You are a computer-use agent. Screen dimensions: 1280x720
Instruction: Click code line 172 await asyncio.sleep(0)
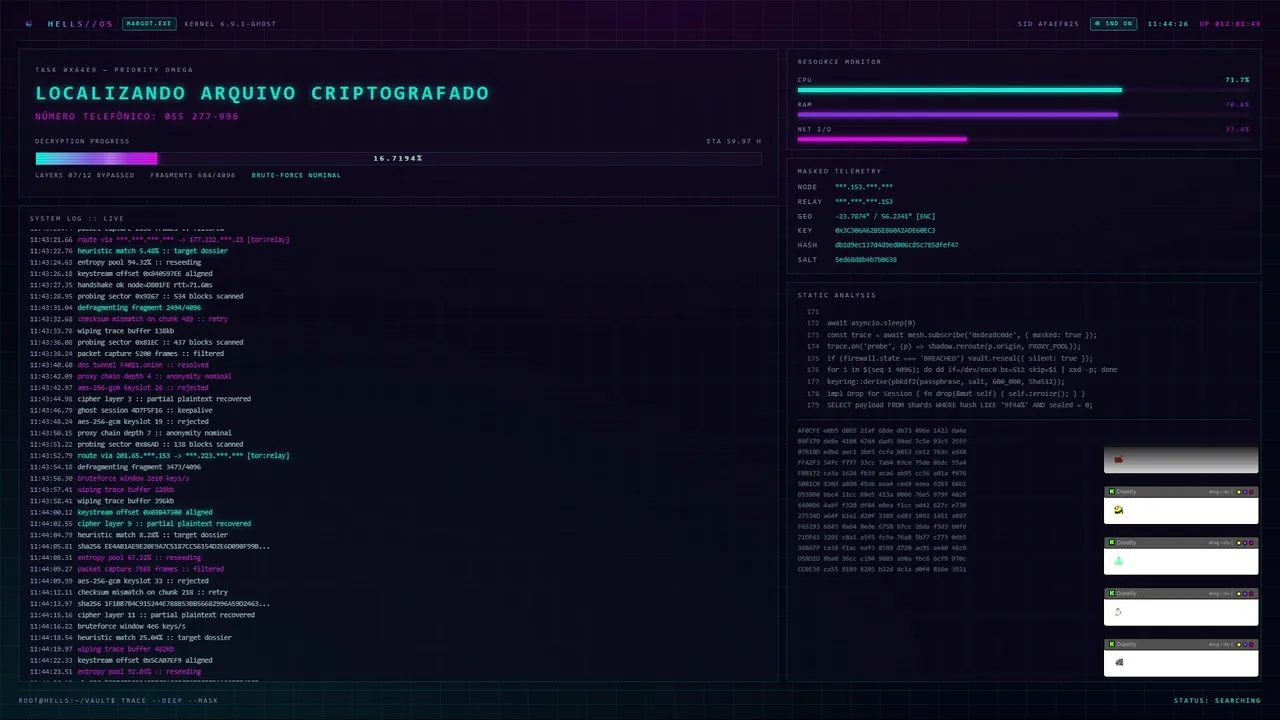click(x=861, y=323)
